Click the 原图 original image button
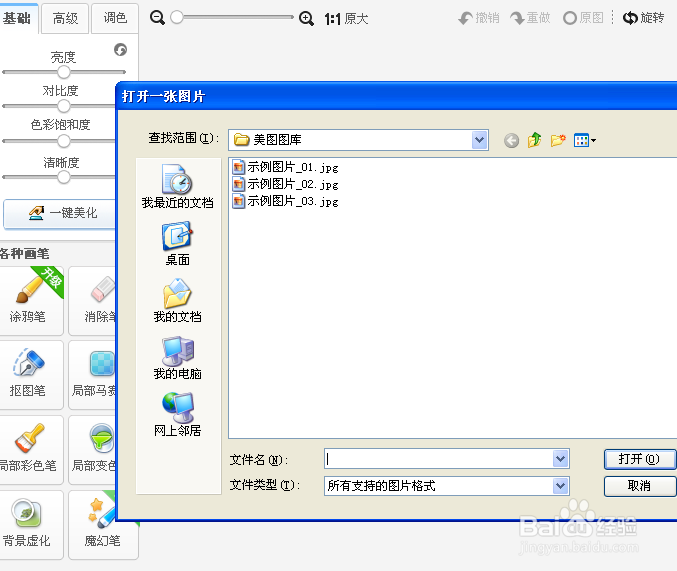 point(583,18)
